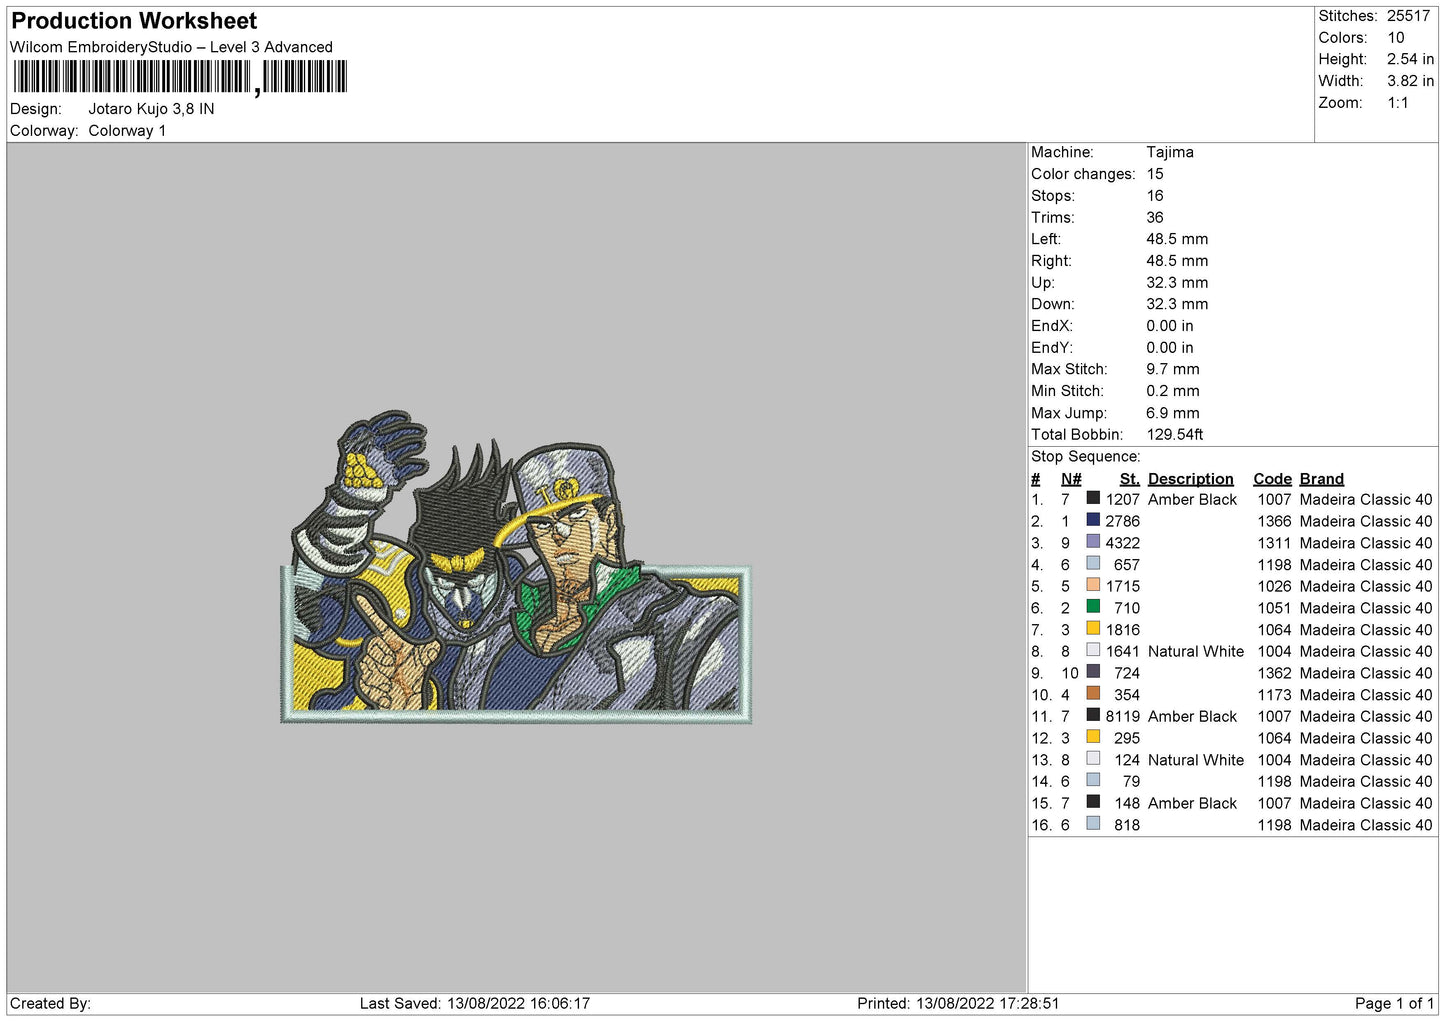This screenshot has height=1021, width=1445.
Task: Click the embroidery design preview image
Action: pyautogui.click(x=516, y=566)
